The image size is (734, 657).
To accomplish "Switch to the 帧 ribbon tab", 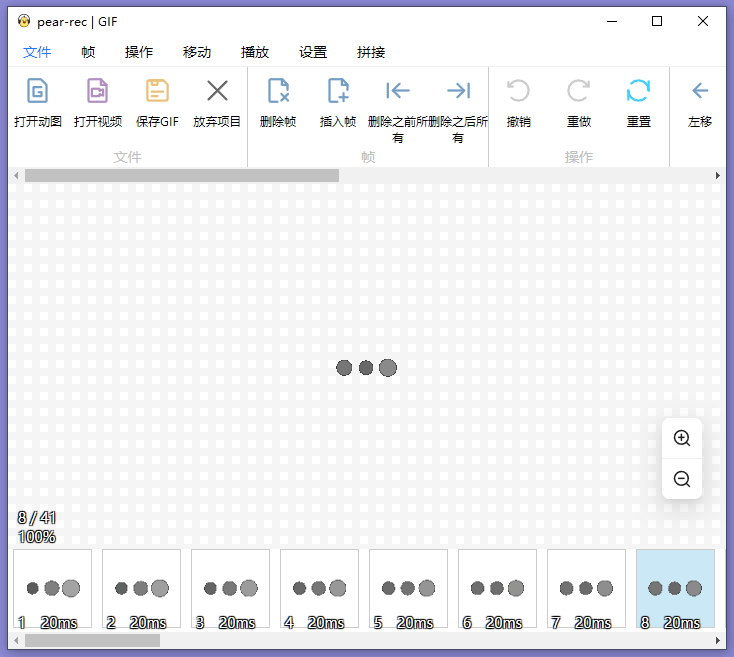I will tap(88, 52).
